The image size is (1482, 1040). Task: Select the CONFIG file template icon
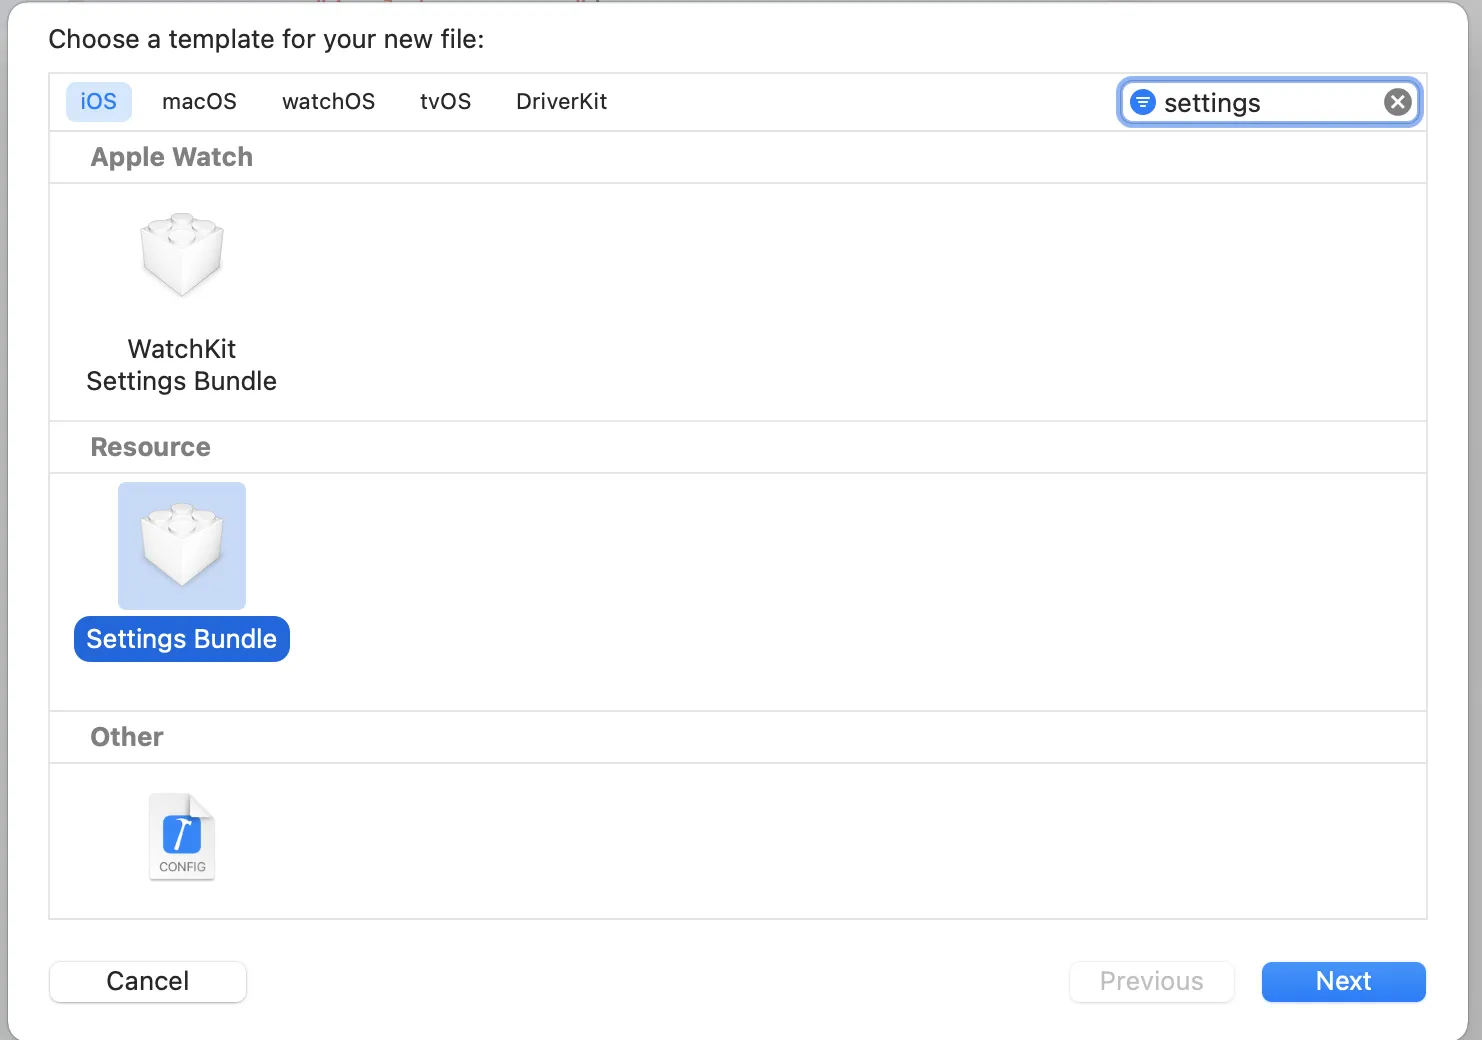tap(182, 837)
